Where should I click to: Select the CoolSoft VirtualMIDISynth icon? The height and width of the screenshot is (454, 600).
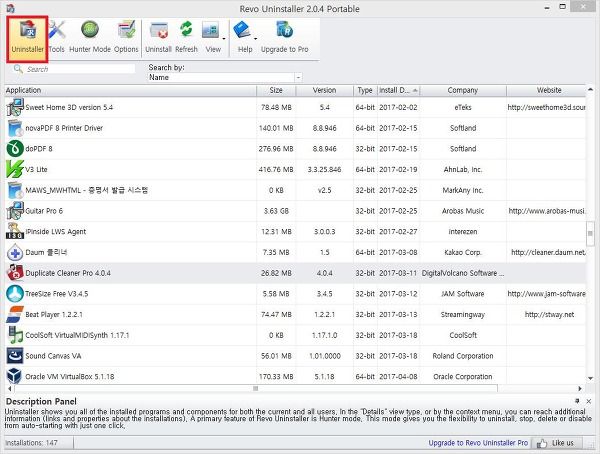tap(15, 335)
